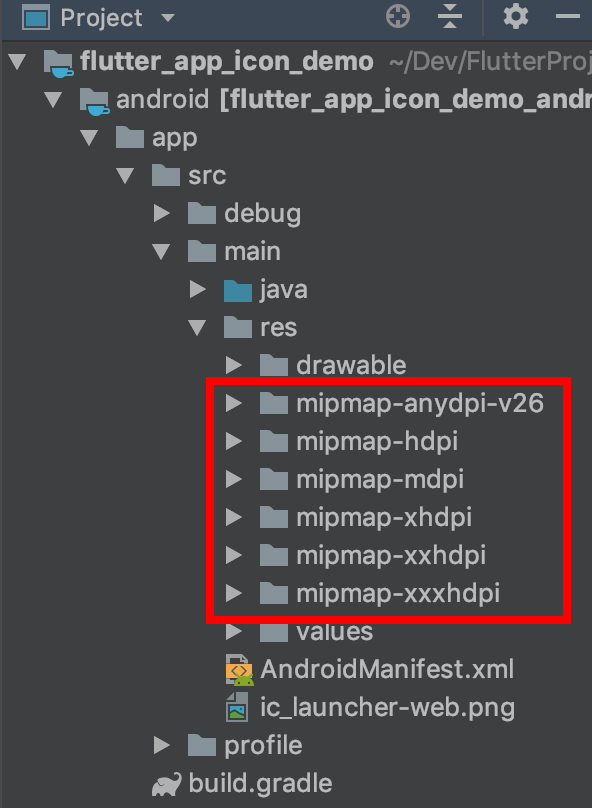
Task: Click the project root folder icon
Action: pos(58,63)
